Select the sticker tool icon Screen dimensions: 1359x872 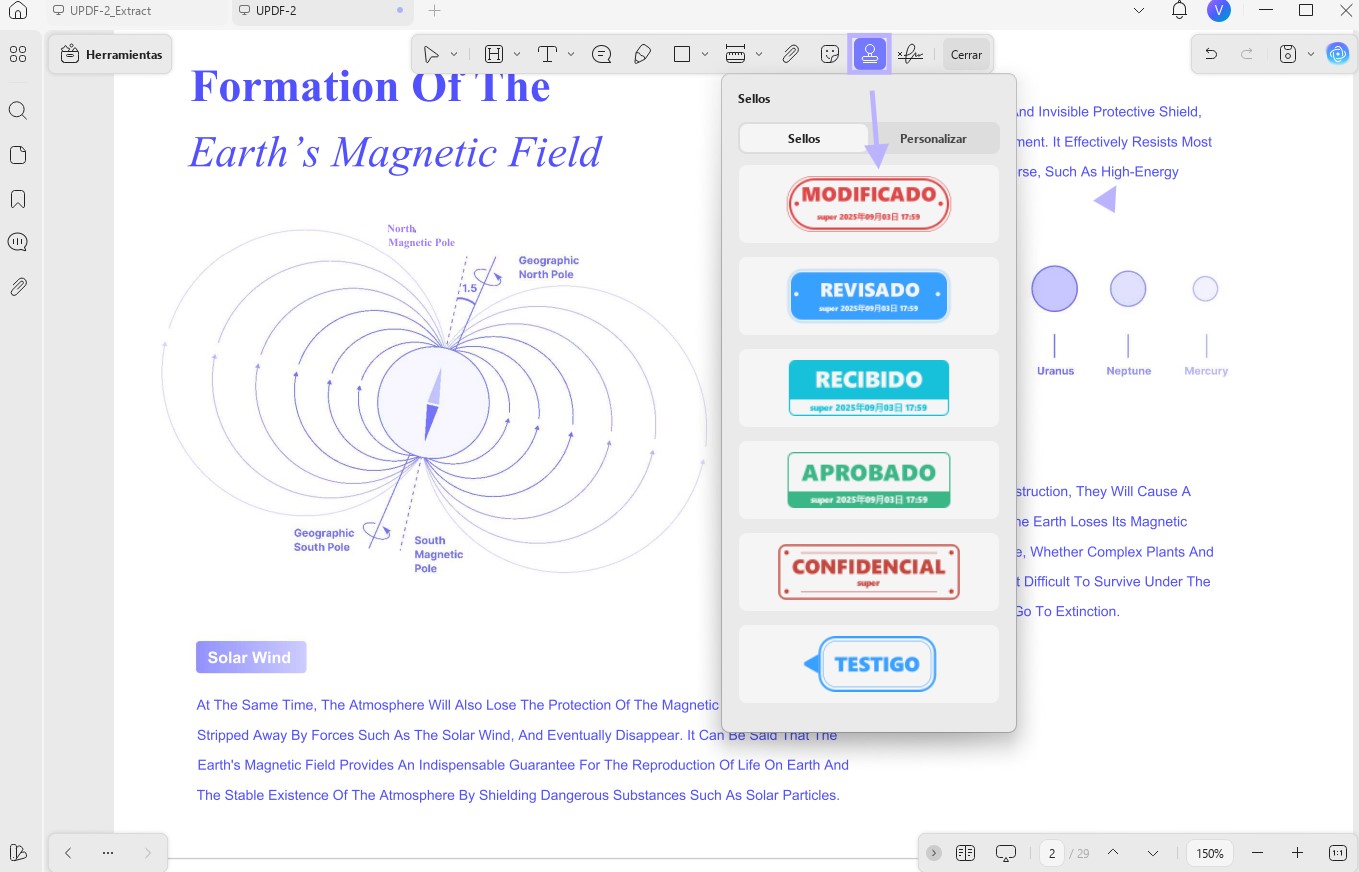coord(829,54)
